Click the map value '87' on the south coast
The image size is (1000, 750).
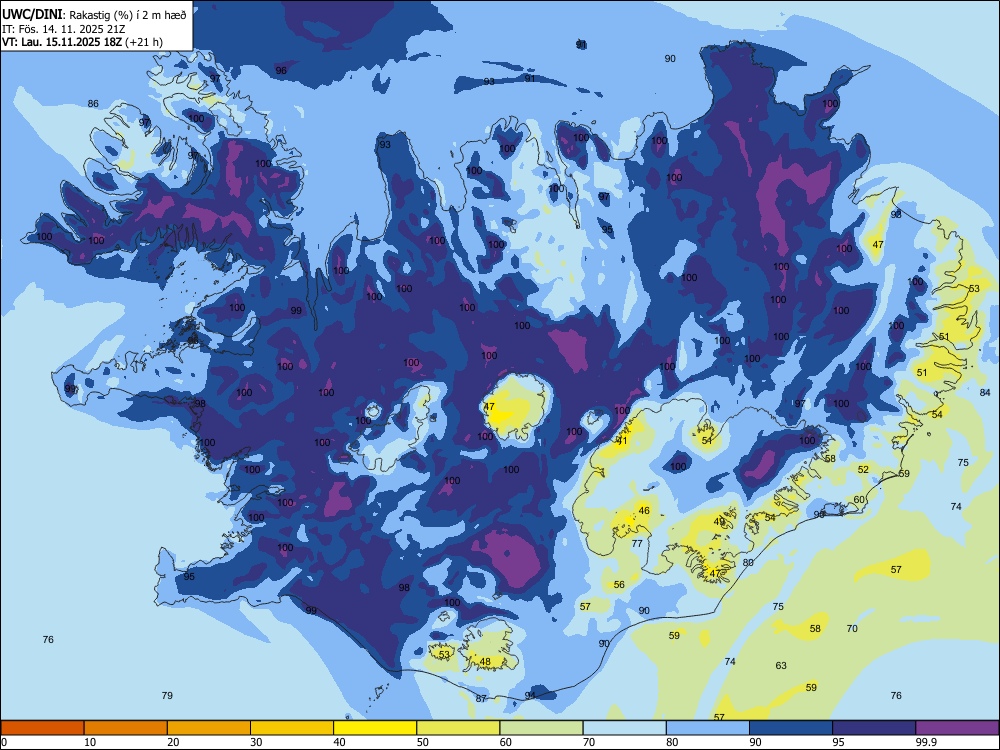click(x=481, y=699)
